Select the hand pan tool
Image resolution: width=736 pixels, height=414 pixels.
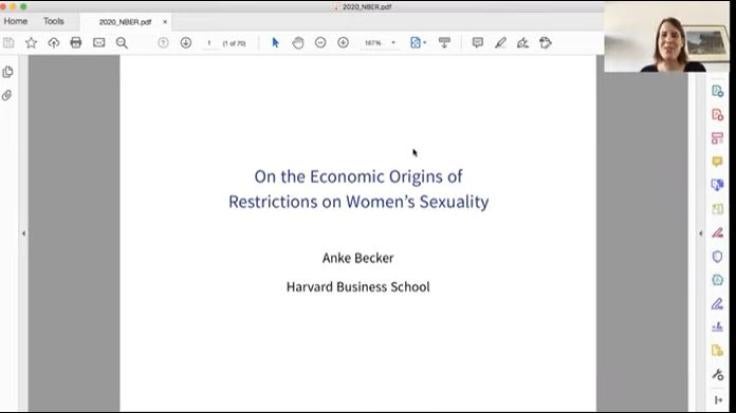(x=298, y=43)
